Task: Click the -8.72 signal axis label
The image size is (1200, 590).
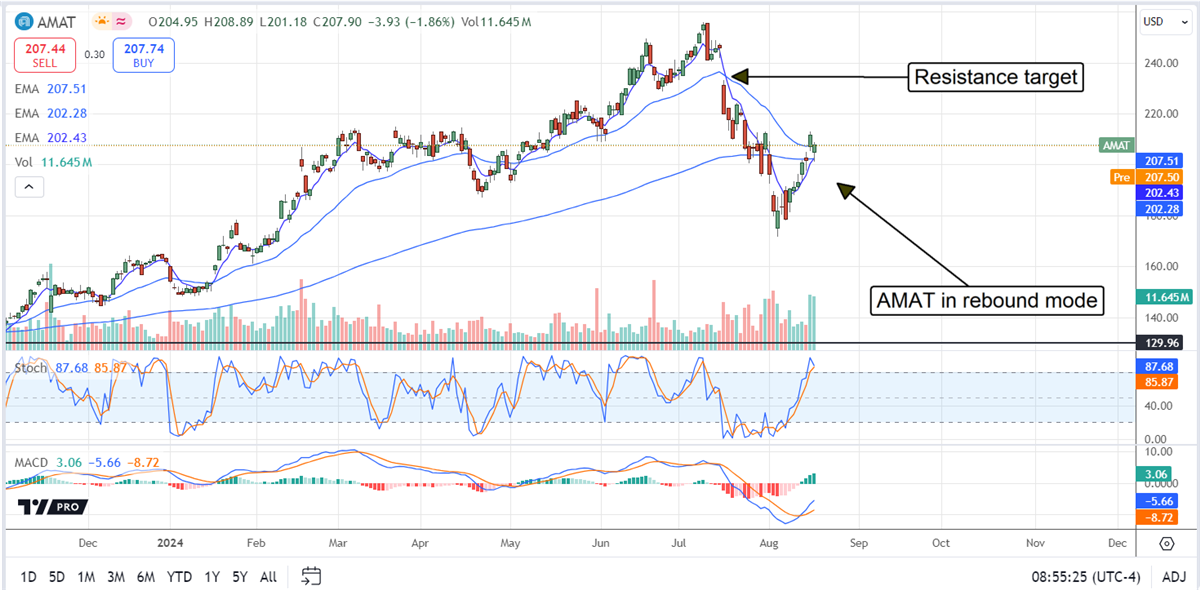Action: pos(1157,518)
